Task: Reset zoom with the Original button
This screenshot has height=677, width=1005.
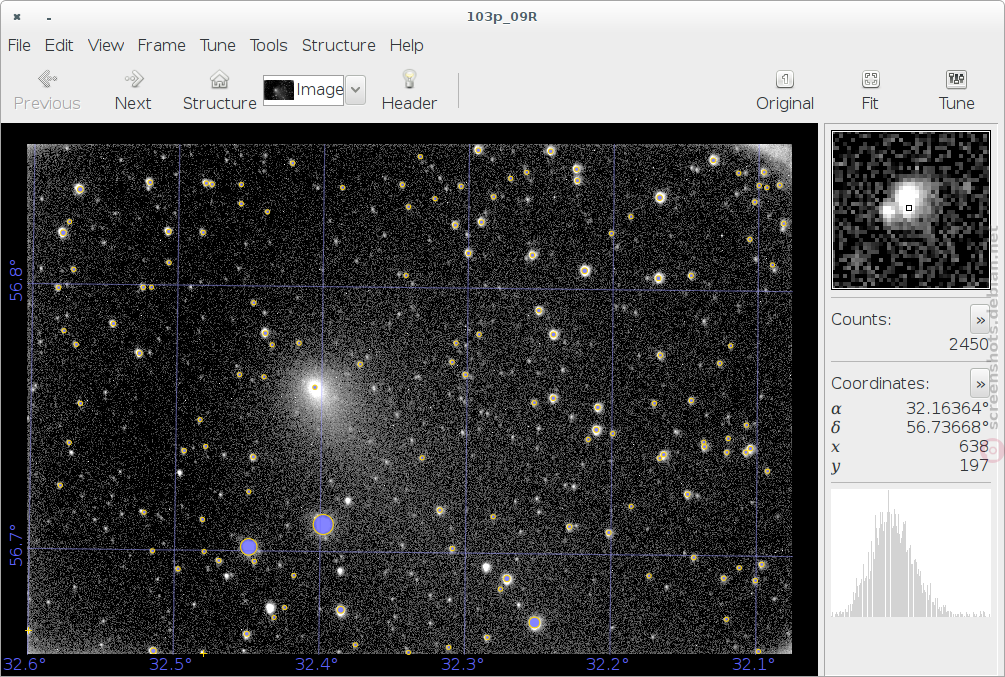Action: click(785, 90)
